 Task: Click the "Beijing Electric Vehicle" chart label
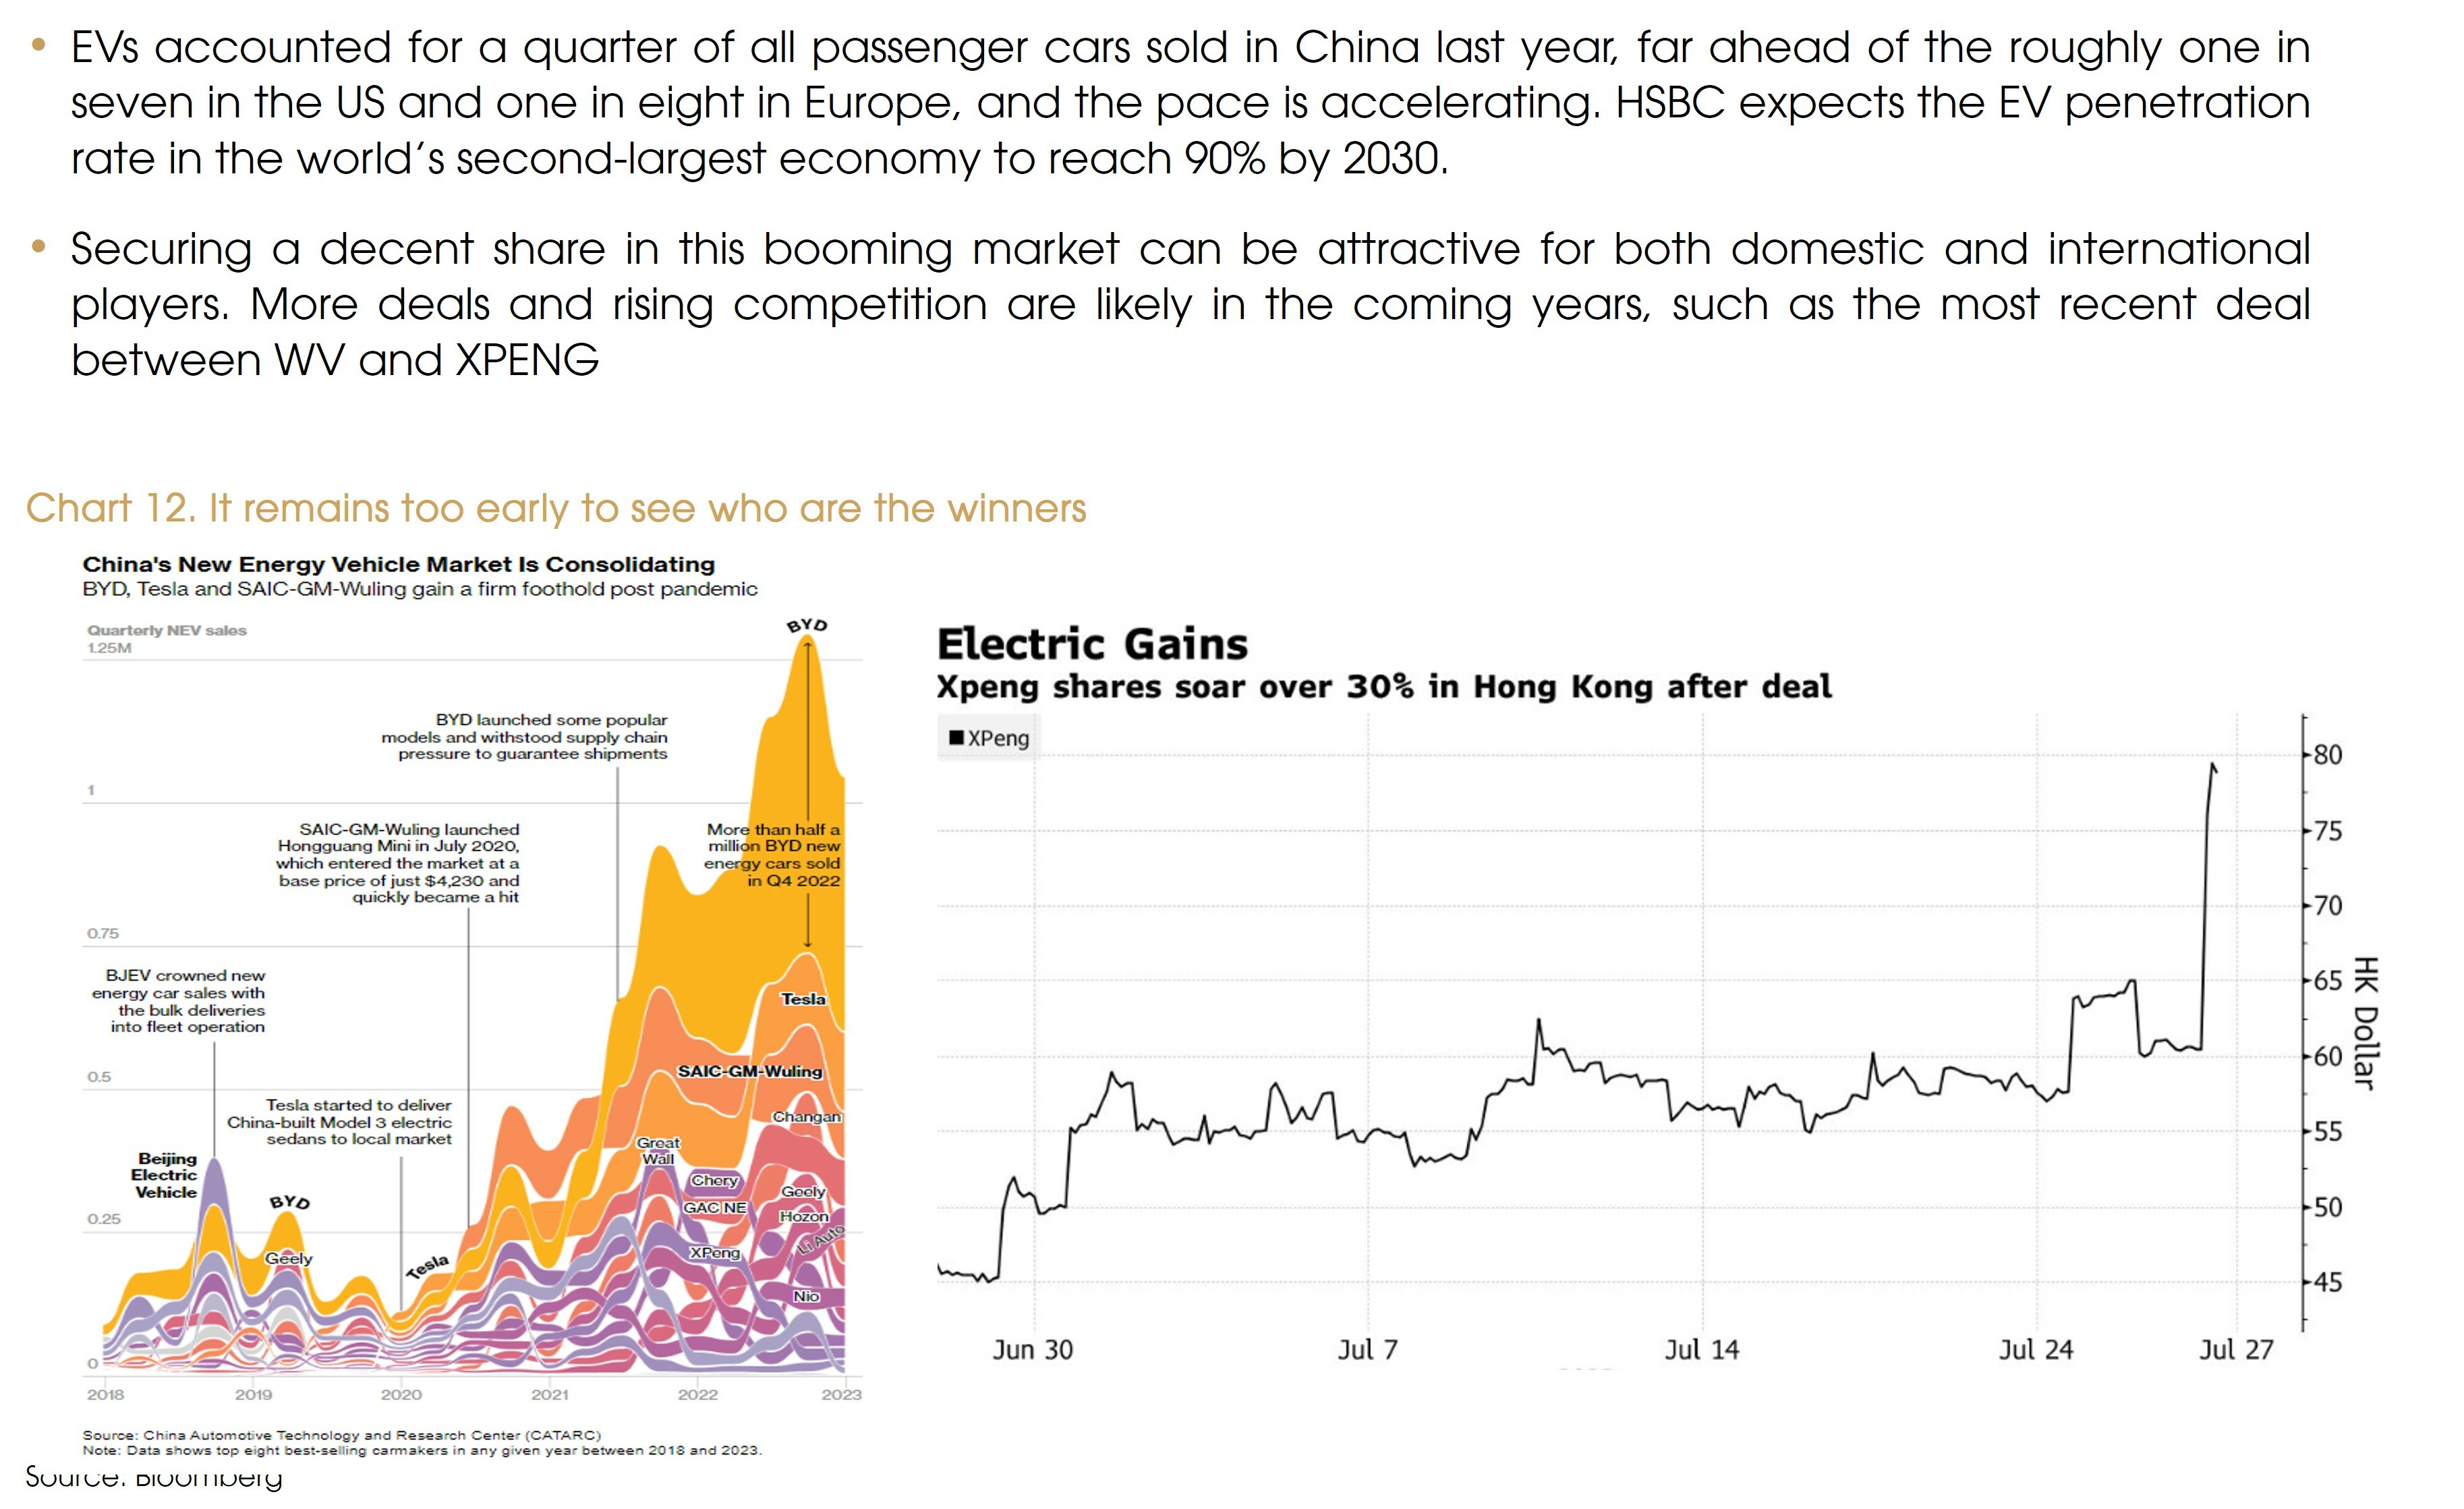166,1175
